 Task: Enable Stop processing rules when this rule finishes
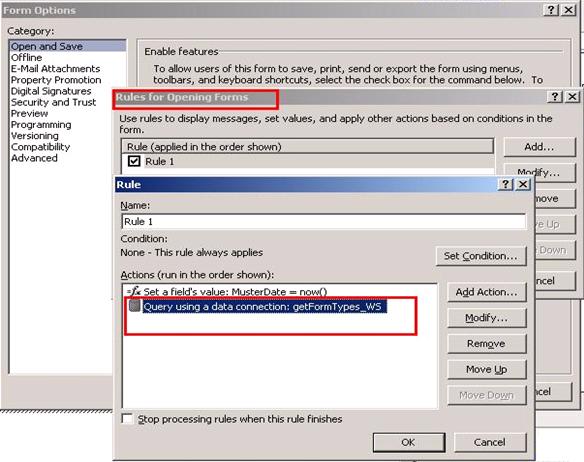coord(127,419)
